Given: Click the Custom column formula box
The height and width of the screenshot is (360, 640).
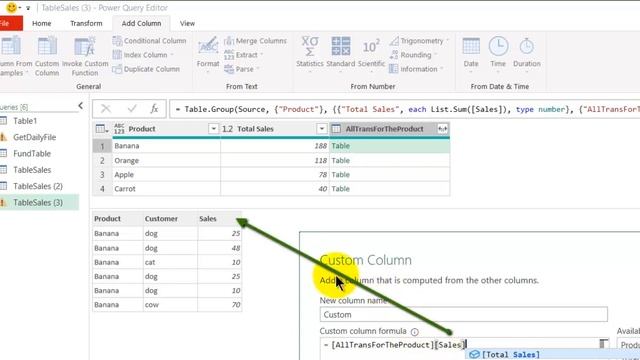Looking at the screenshot, I should [464, 345].
